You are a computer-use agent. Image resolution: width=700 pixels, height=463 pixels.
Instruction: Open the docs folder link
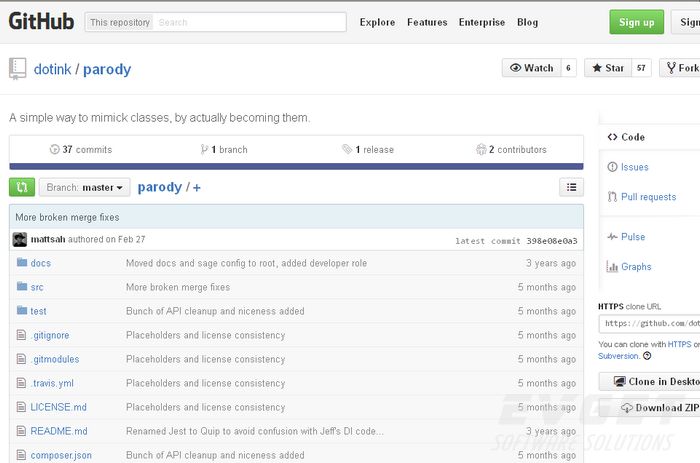[41, 263]
